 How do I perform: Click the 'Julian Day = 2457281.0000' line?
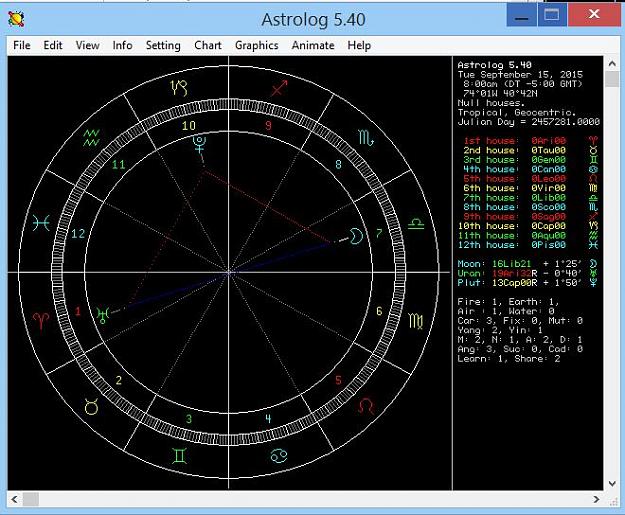click(529, 122)
